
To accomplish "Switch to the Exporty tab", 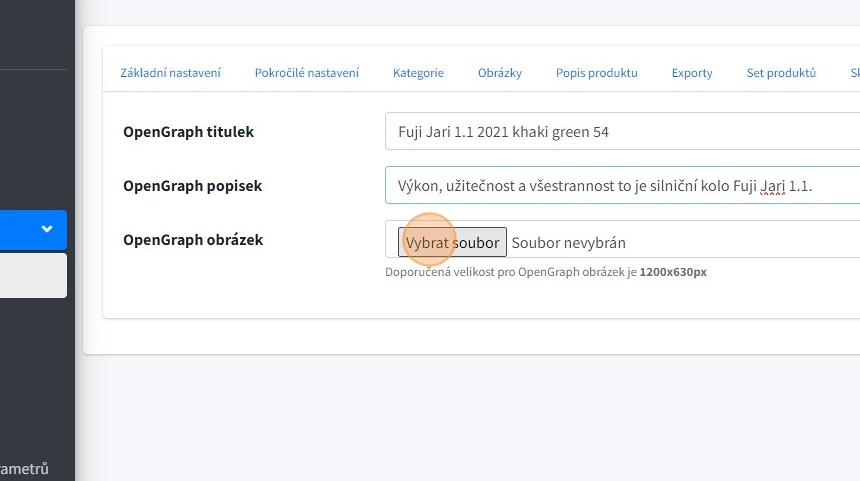I will (692, 73).
